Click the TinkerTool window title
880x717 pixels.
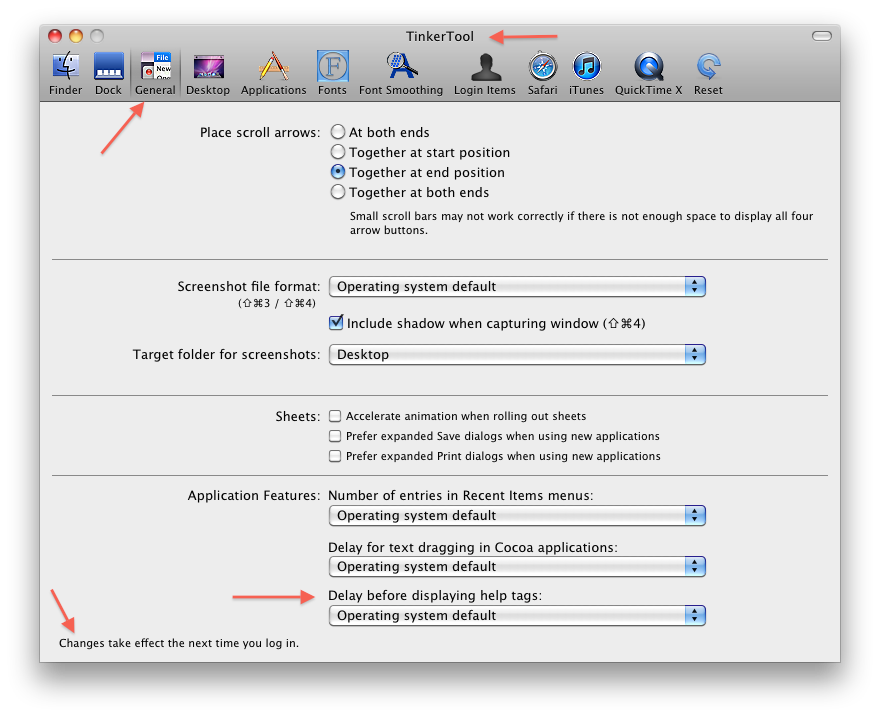click(440, 36)
